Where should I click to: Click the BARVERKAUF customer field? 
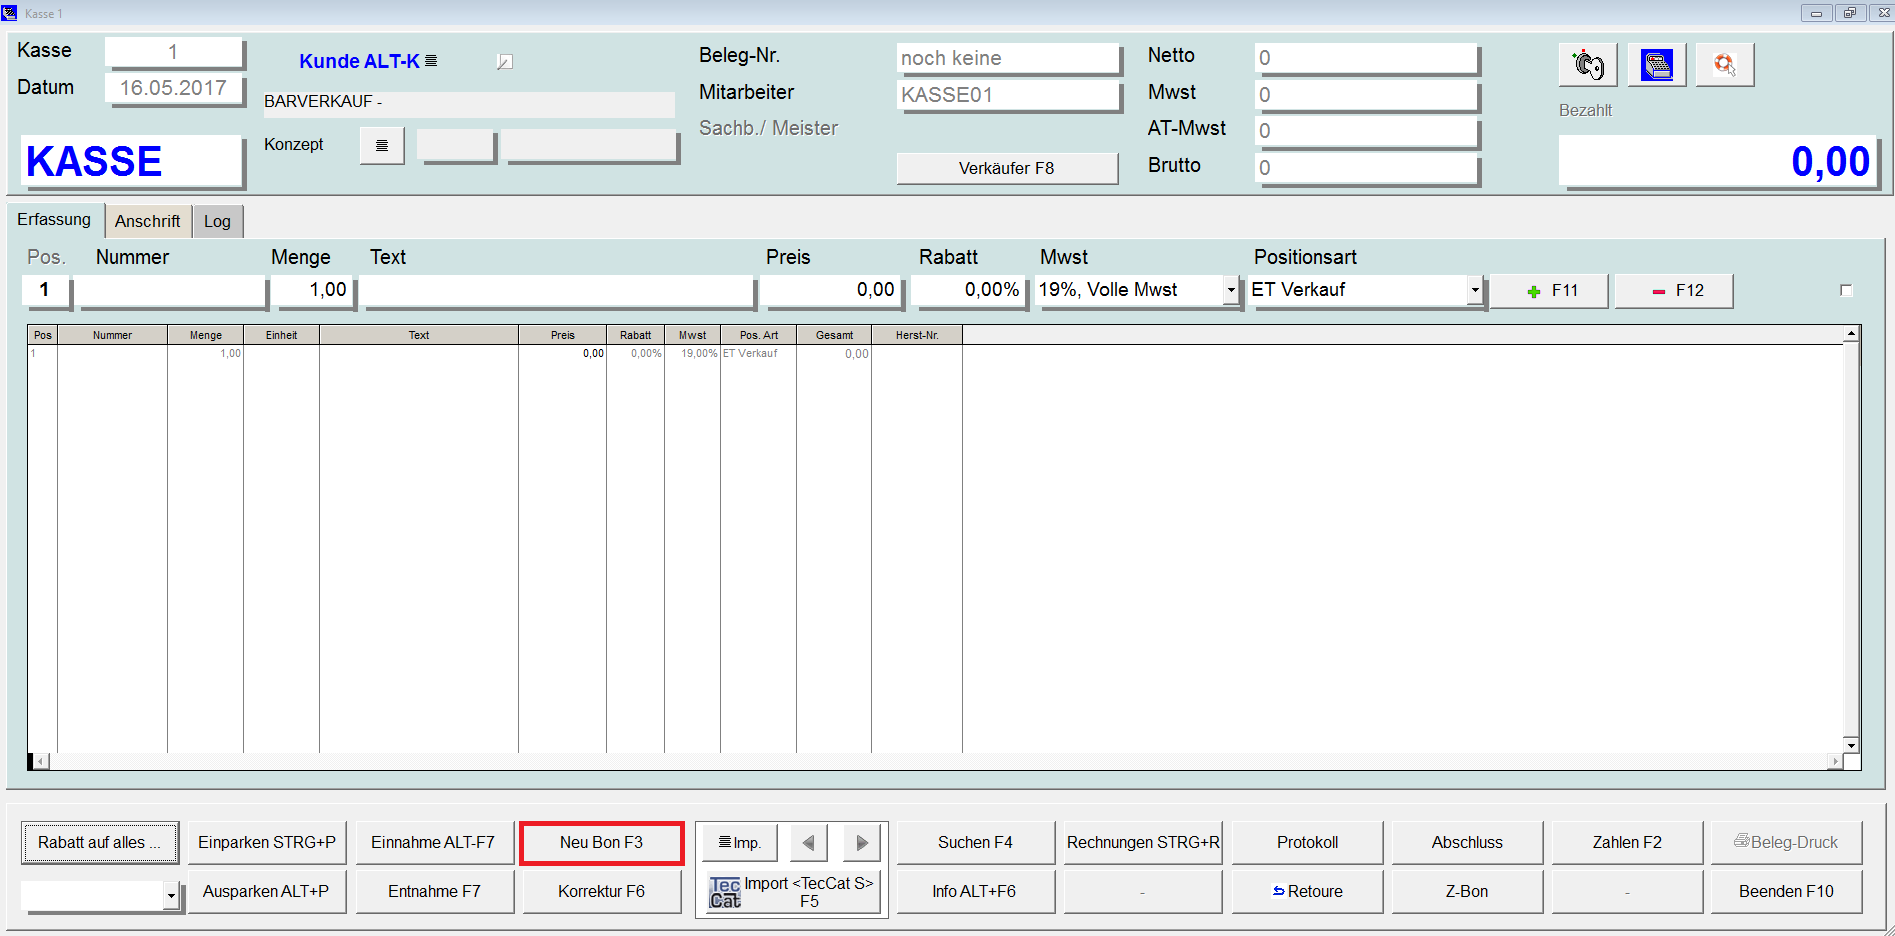coord(468,103)
